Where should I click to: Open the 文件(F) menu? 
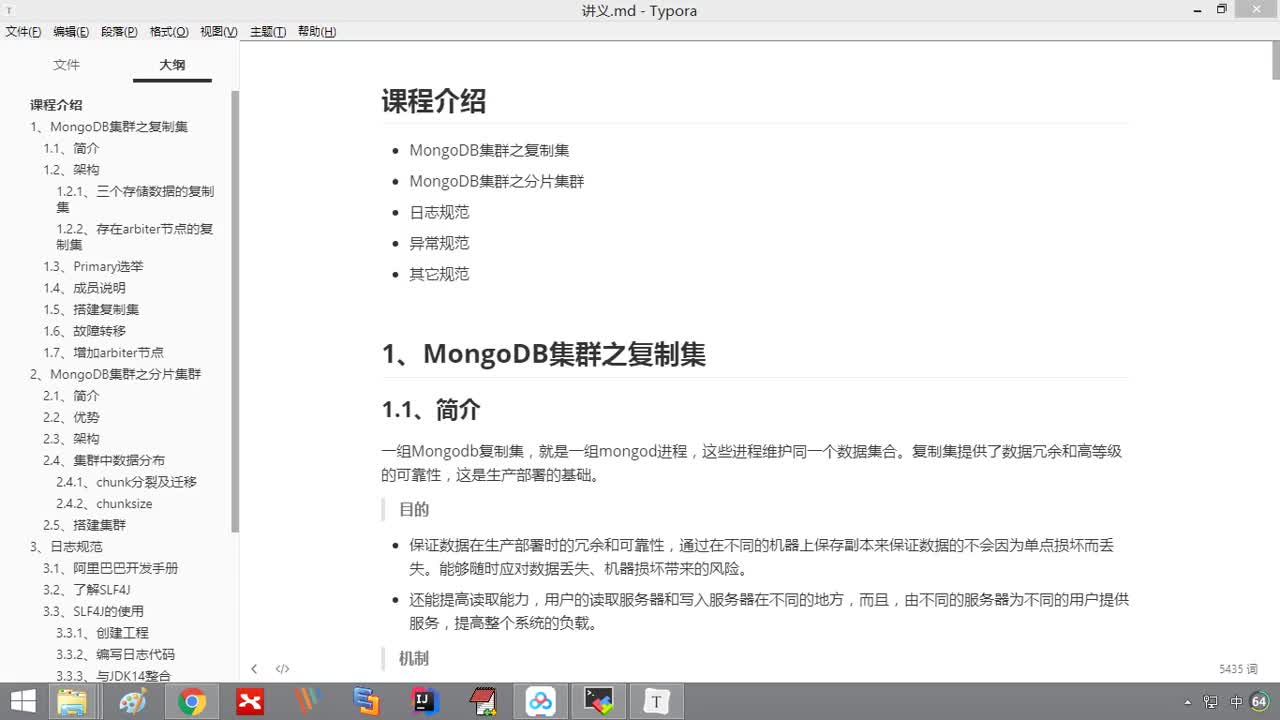(23, 32)
